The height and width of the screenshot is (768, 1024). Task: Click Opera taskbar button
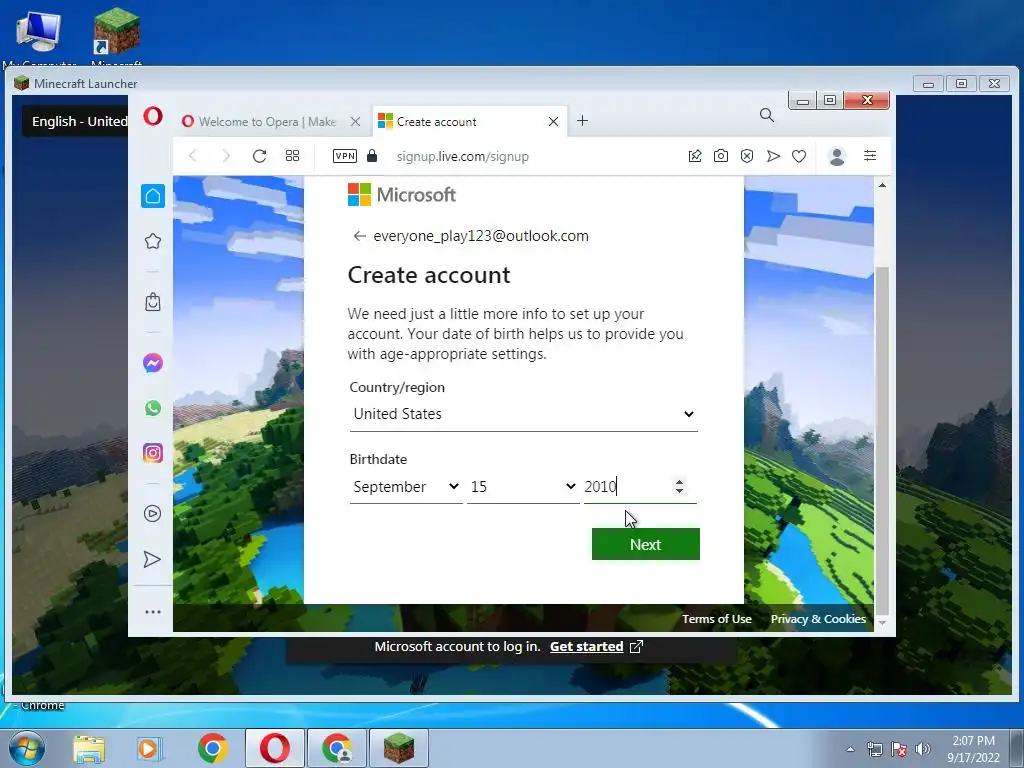[275, 748]
